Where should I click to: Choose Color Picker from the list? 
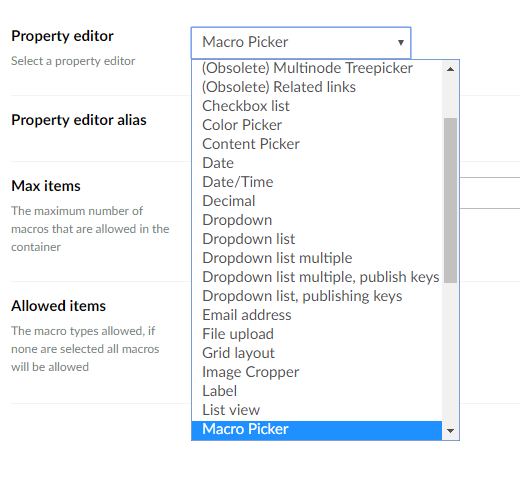[317, 125]
